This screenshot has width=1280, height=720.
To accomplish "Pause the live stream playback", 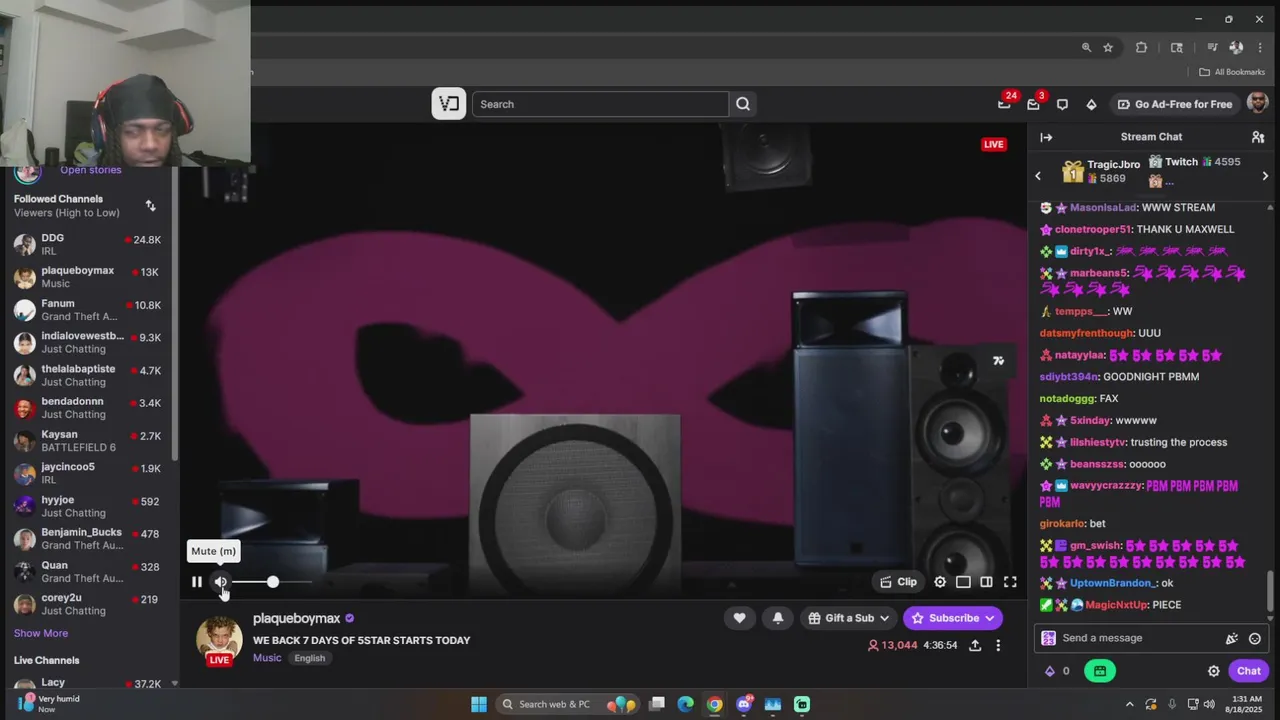I will [197, 582].
